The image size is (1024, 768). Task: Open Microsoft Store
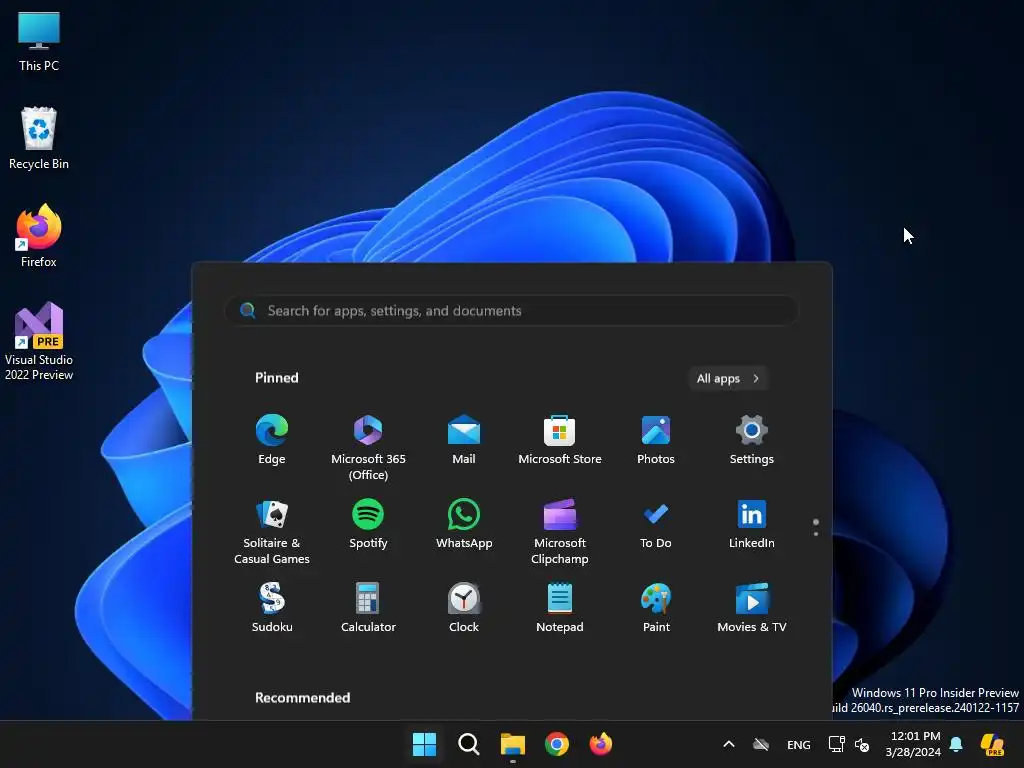(560, 439)
